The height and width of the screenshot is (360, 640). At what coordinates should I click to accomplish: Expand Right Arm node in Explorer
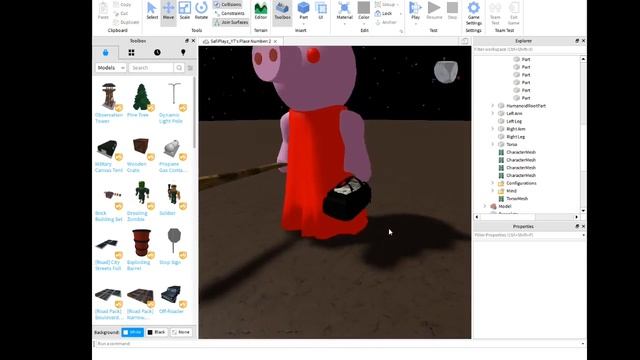493,129
